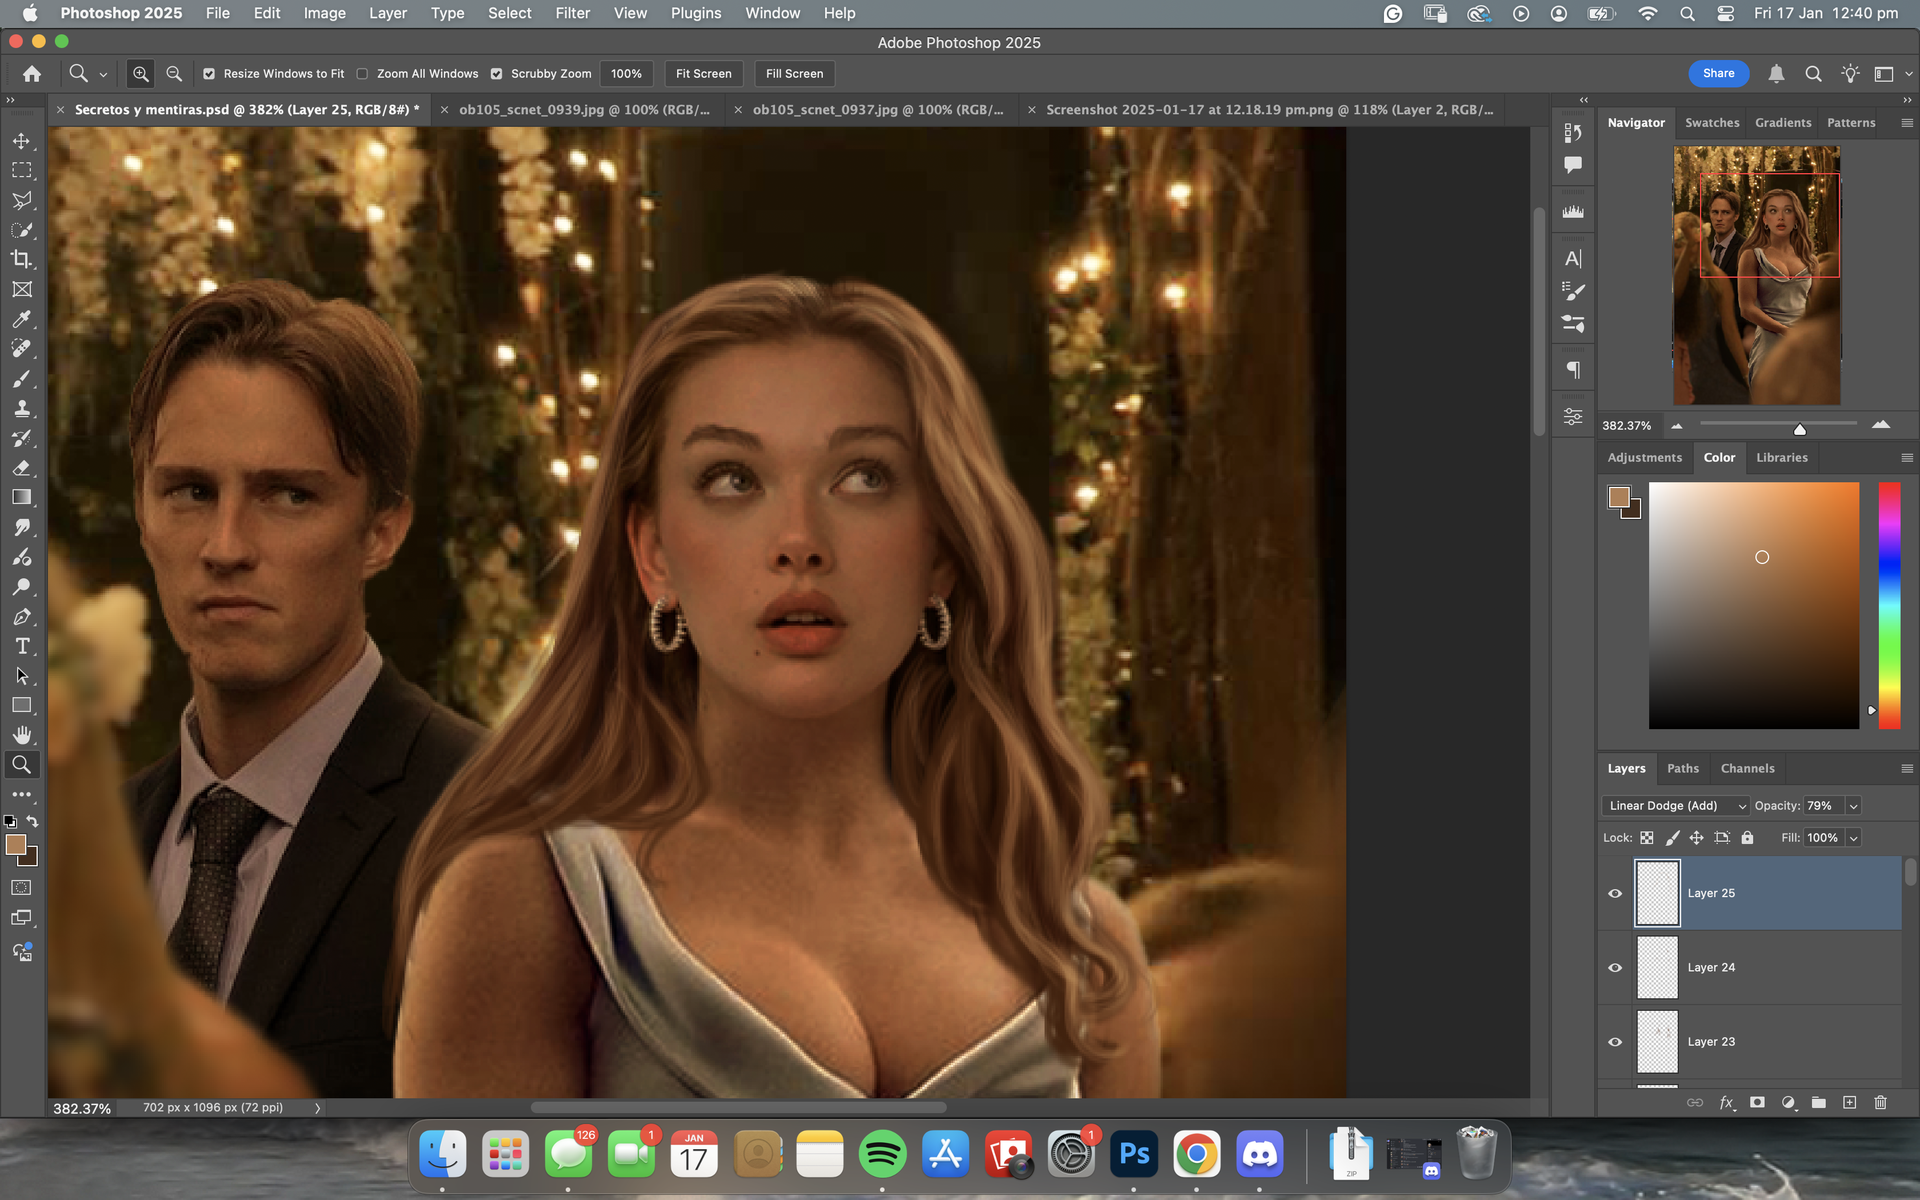Select the Eraser tool

21,468
